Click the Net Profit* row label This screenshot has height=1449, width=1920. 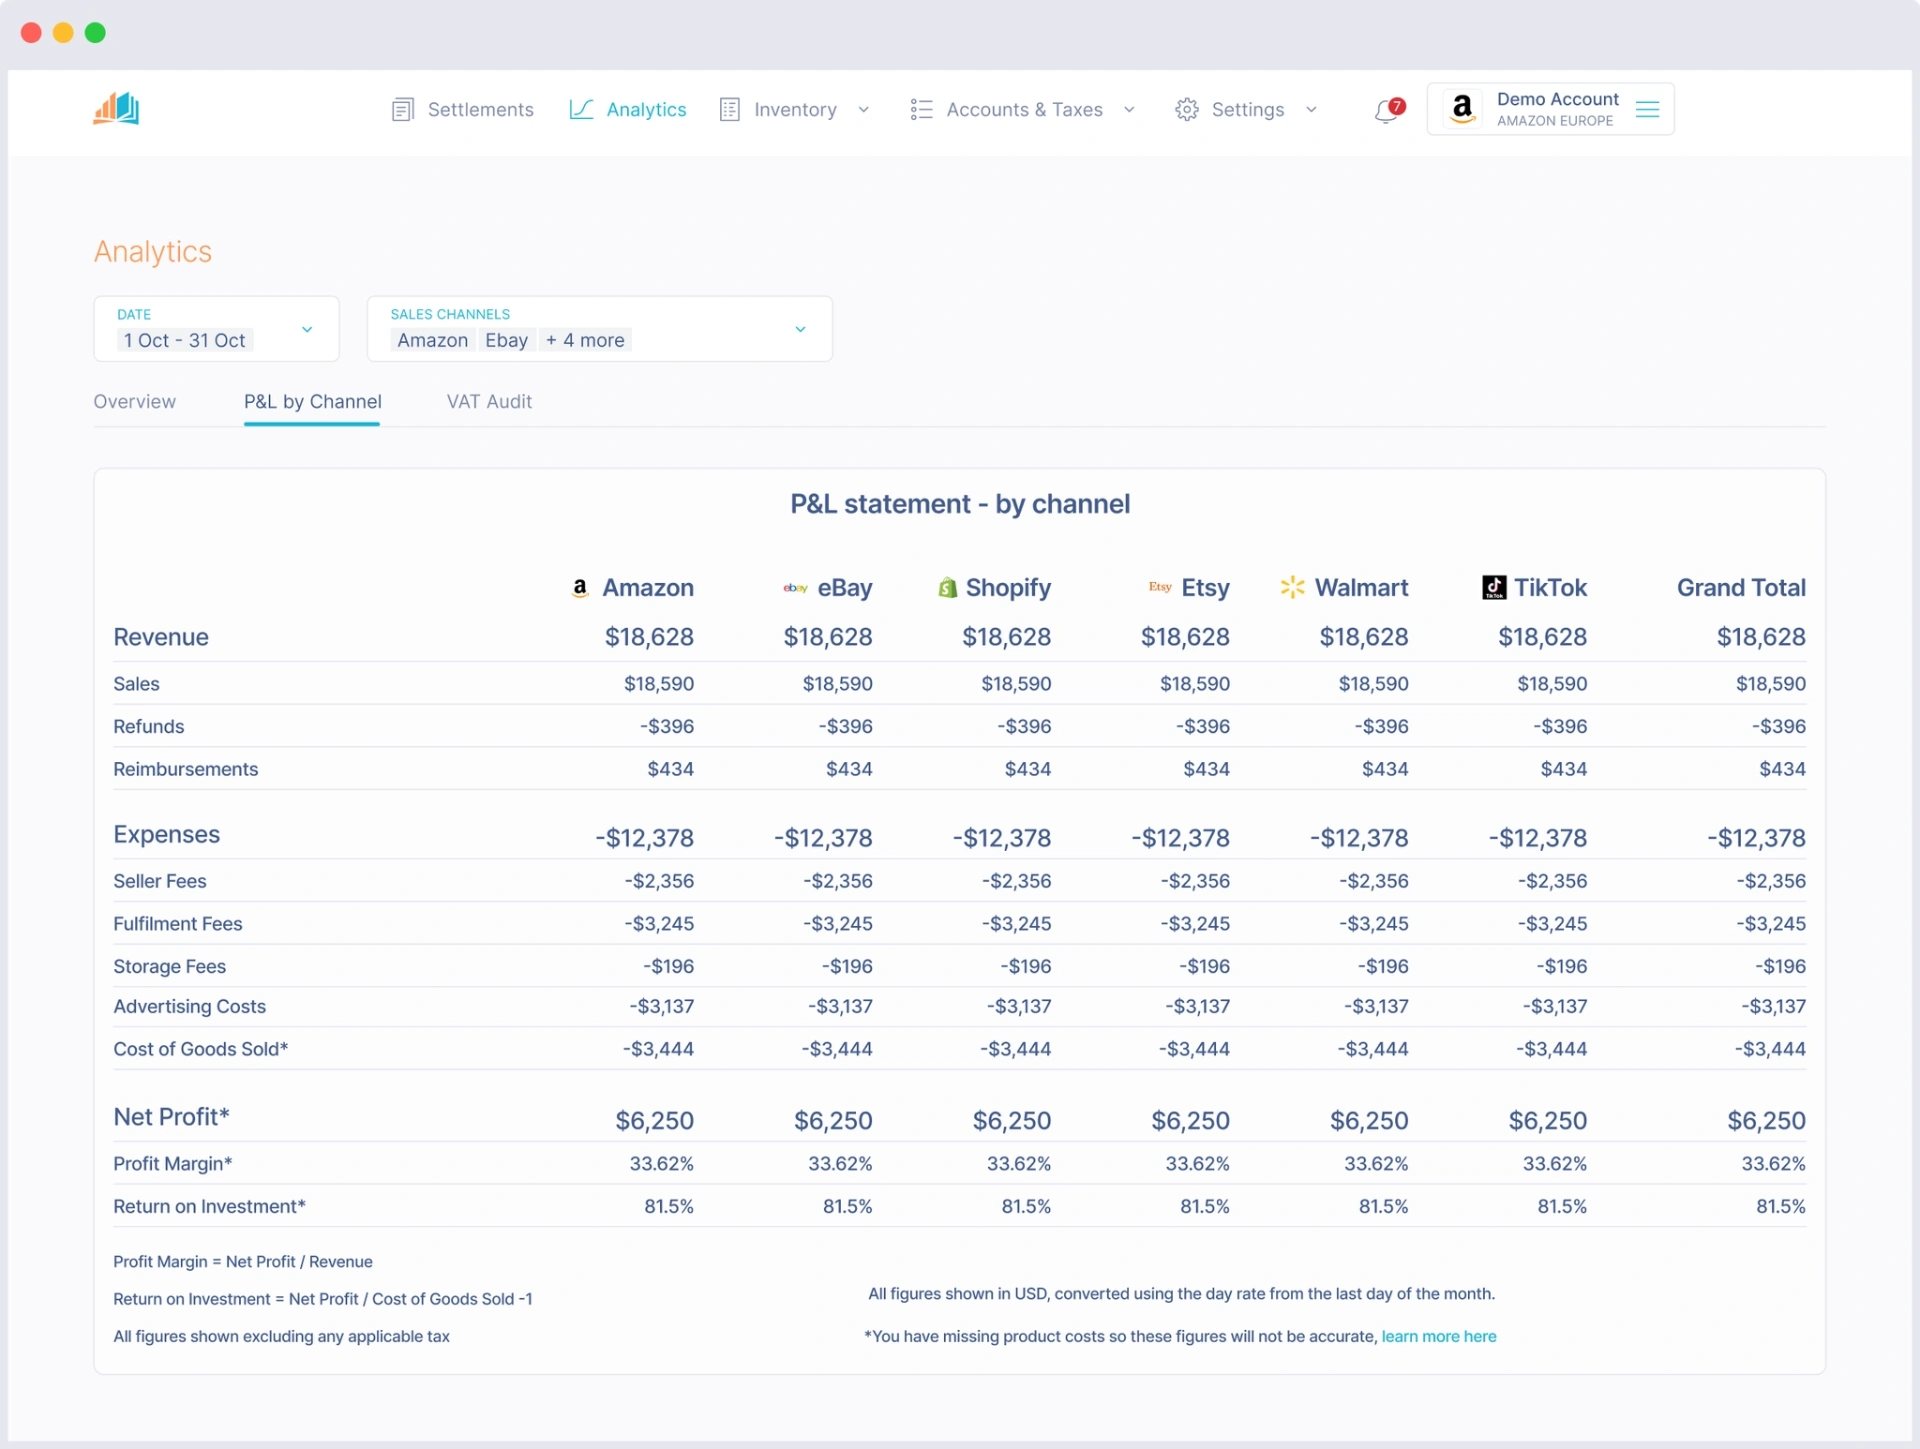171,1117
